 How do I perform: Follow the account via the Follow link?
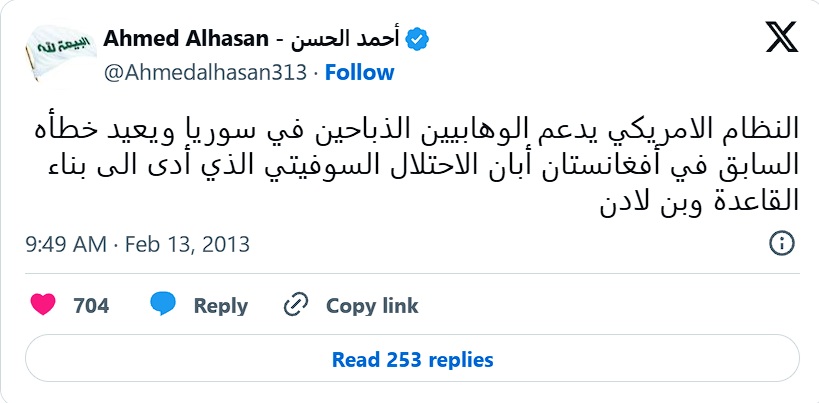(x=360, y=72)
